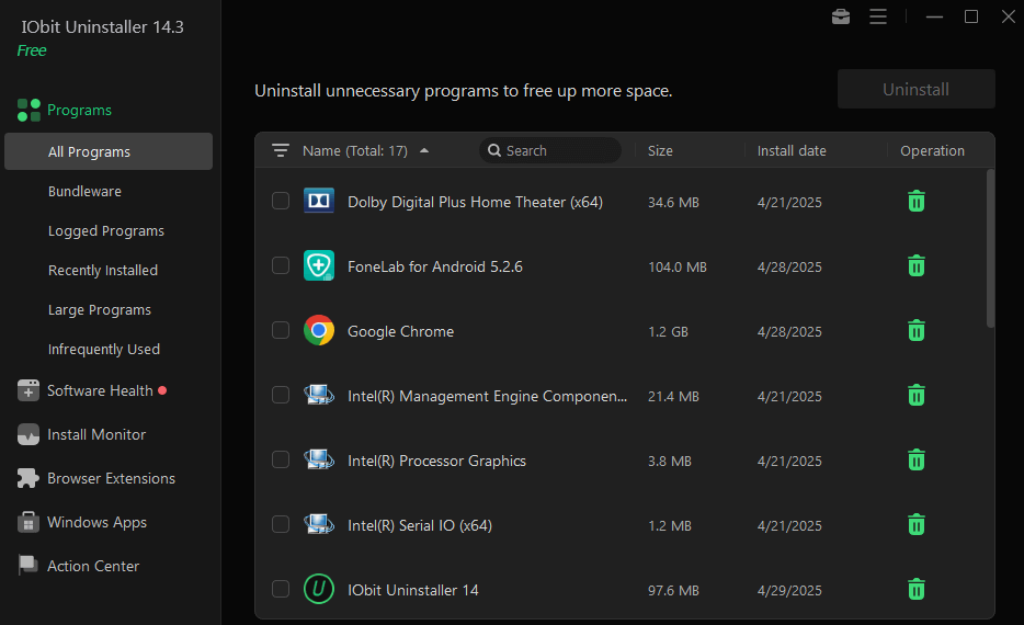Click the Intel Management Engine program icon
Screen dimensions: 1024x625
tap(319, 395)
